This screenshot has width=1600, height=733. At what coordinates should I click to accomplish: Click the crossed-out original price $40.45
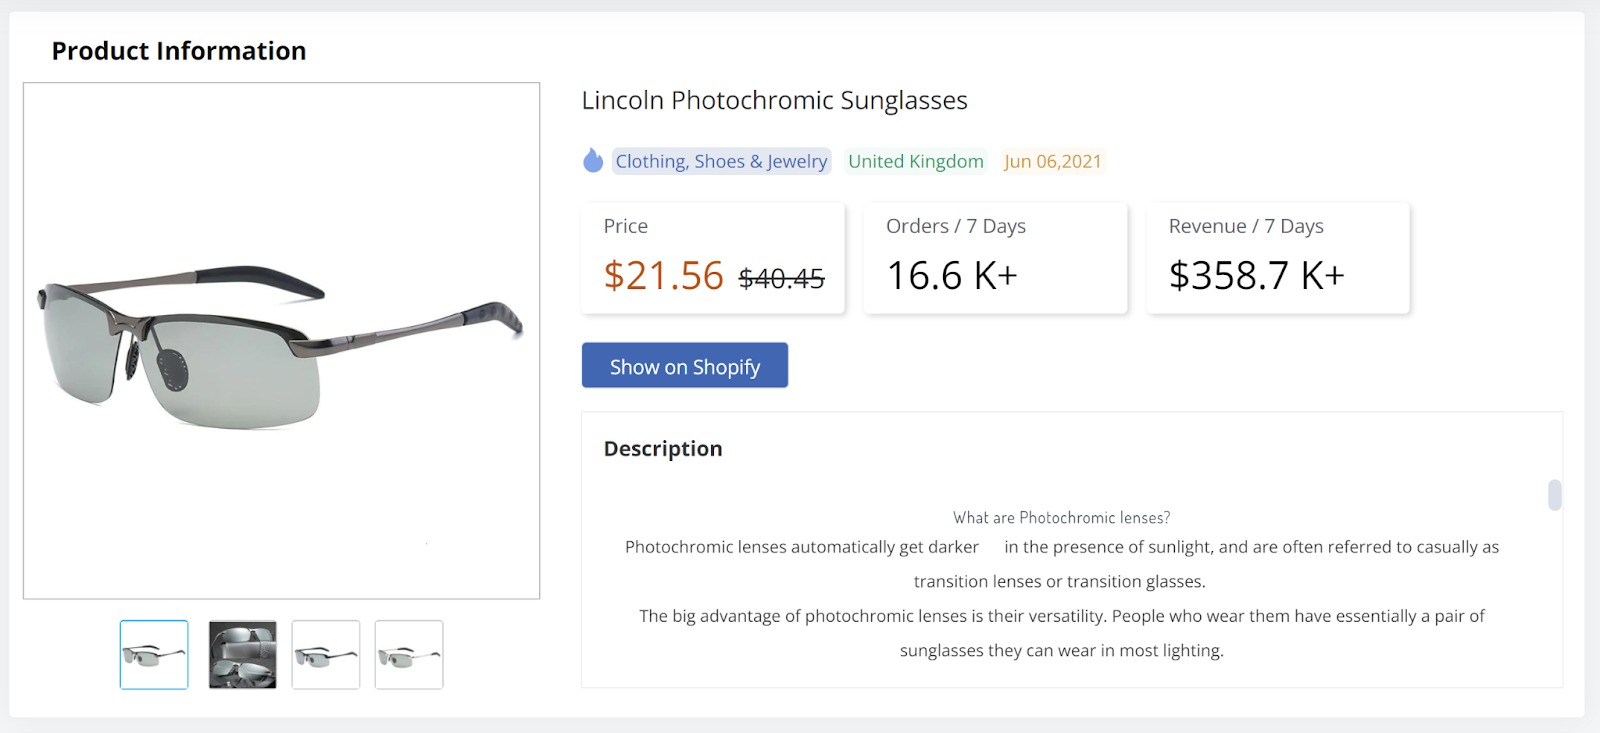coord(781,279)
